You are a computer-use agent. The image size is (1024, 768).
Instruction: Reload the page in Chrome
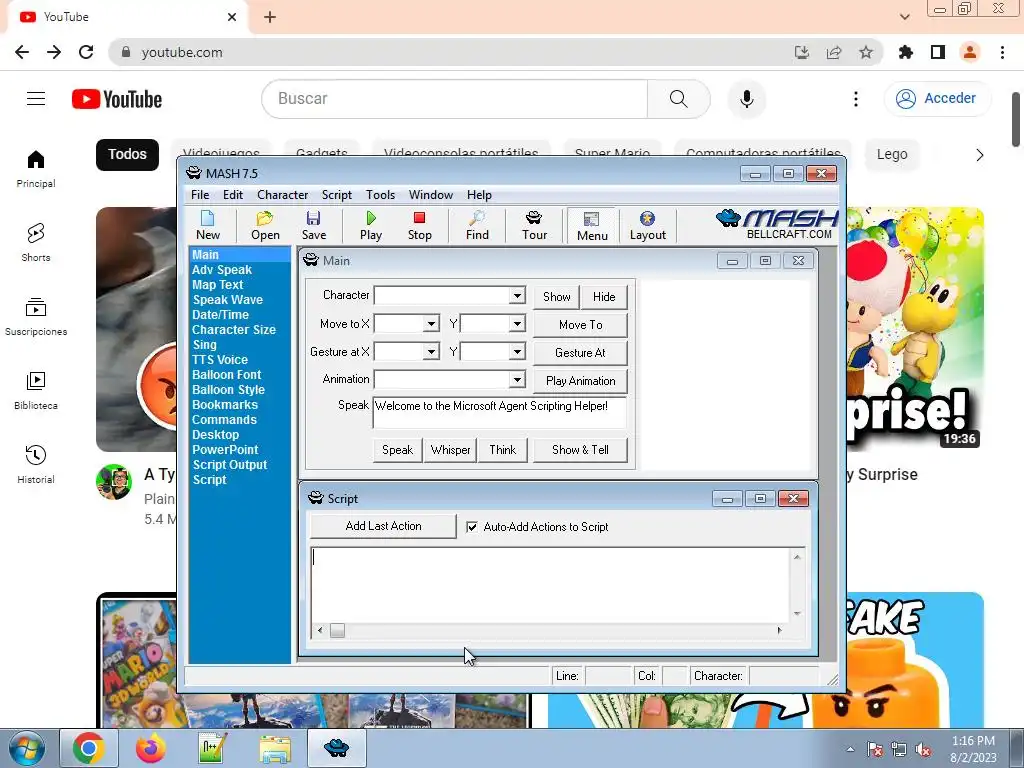[x=86, y=52]
